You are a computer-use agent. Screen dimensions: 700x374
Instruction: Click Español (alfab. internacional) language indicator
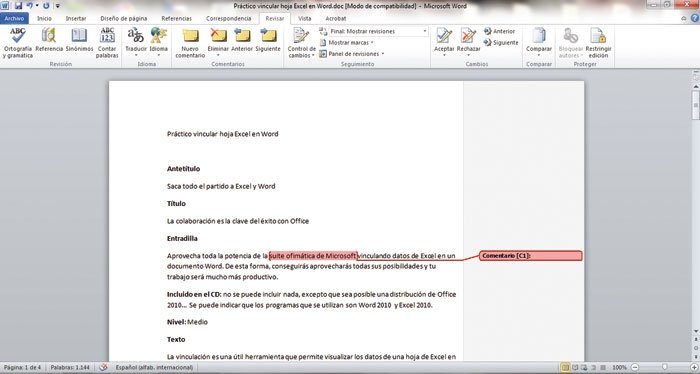tap(154, 367)
